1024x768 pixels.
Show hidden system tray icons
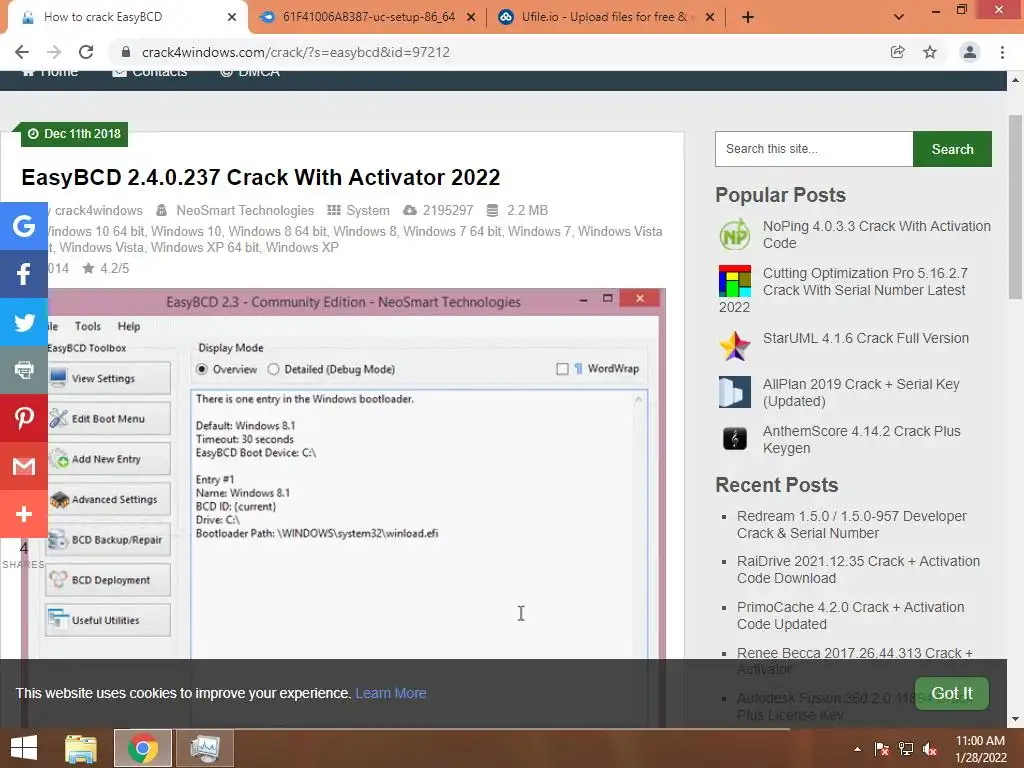point(857,749)
